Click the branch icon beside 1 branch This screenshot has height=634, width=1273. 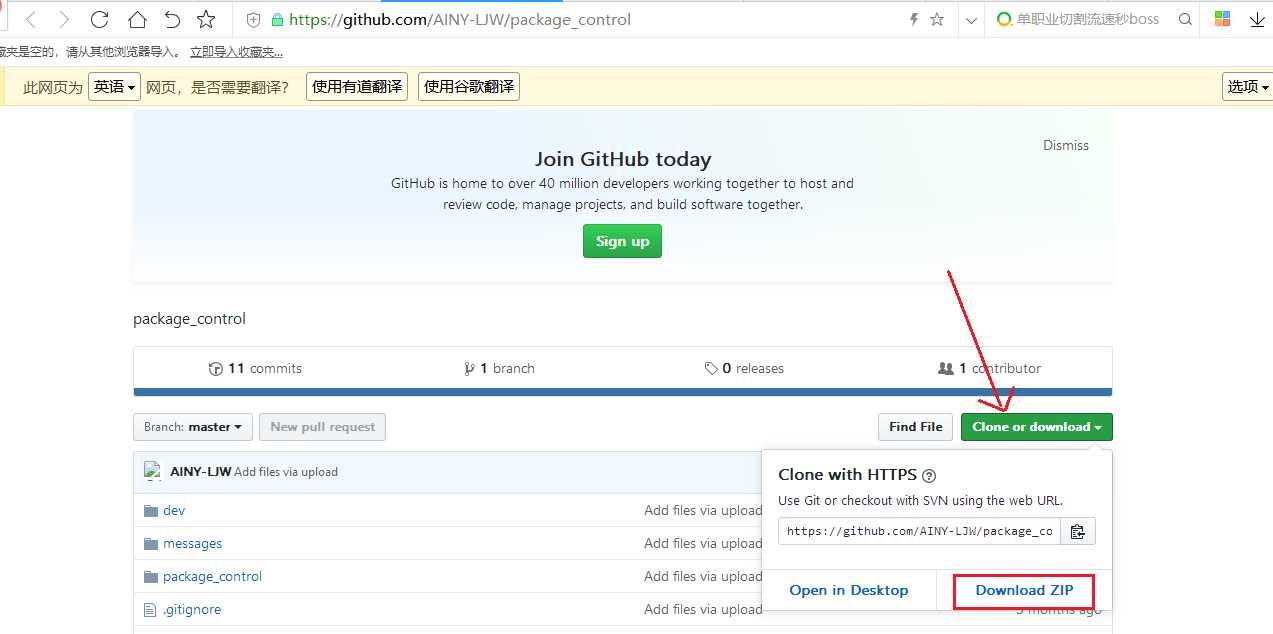click(x=469, y=368)
